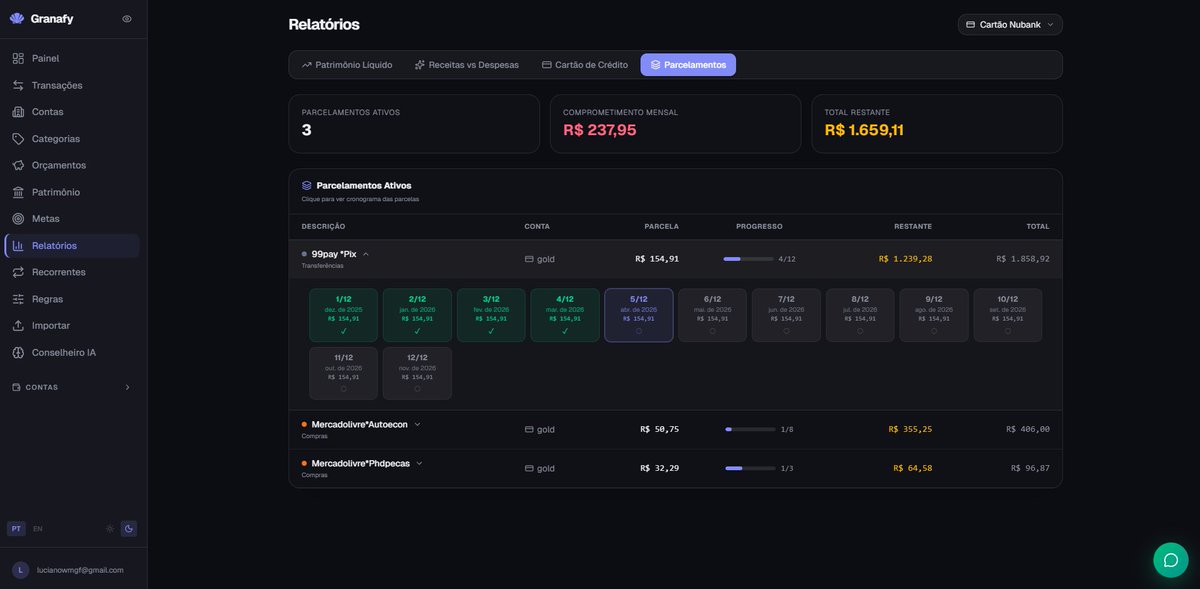Open Patrimônio from sidebar

[x=72, y=192]
